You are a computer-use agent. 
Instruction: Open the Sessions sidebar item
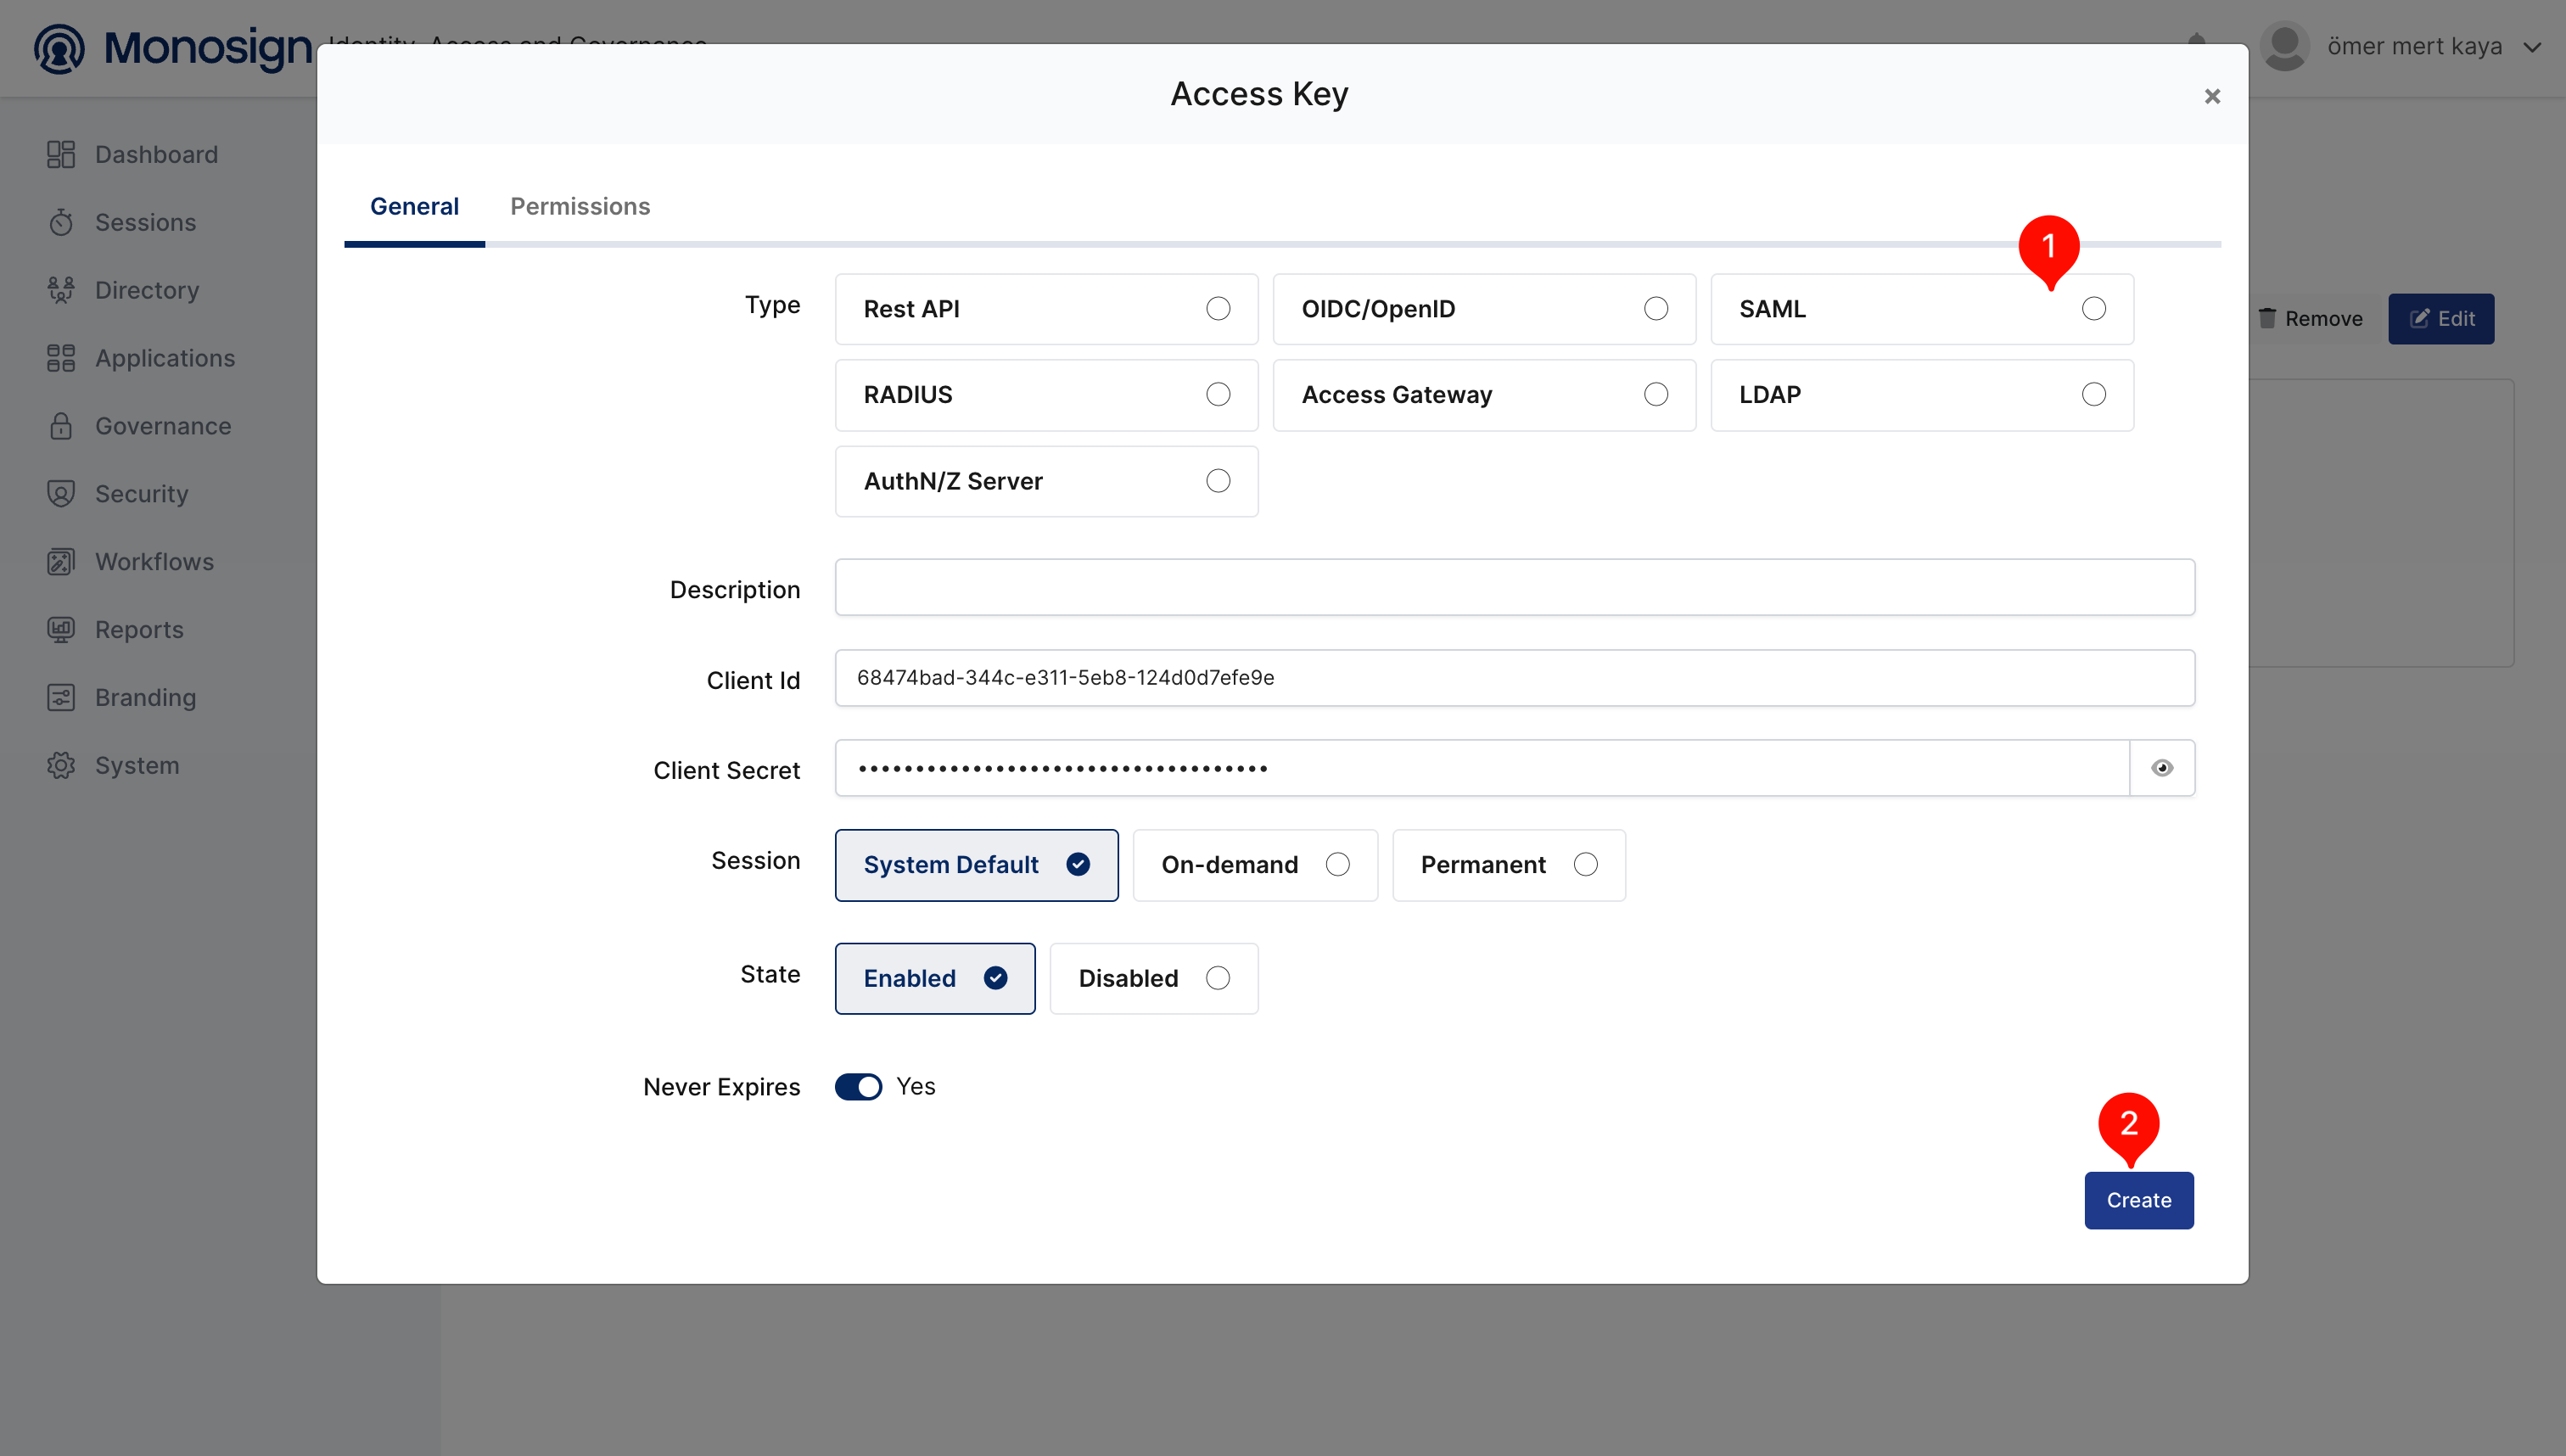click(122, 222)
